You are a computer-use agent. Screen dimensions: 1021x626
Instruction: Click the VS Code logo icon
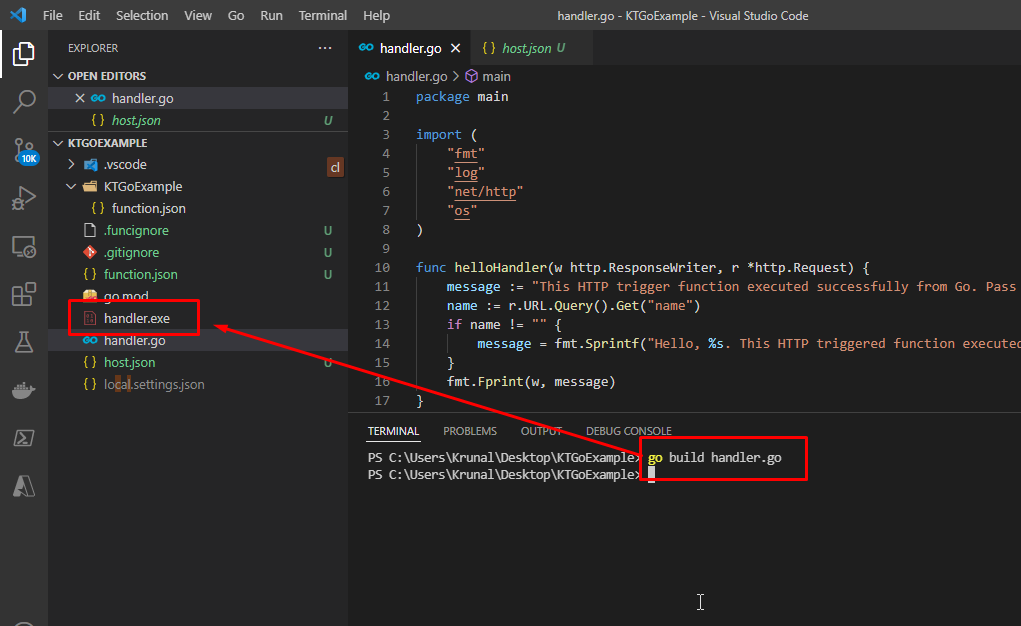coord(18,15)
